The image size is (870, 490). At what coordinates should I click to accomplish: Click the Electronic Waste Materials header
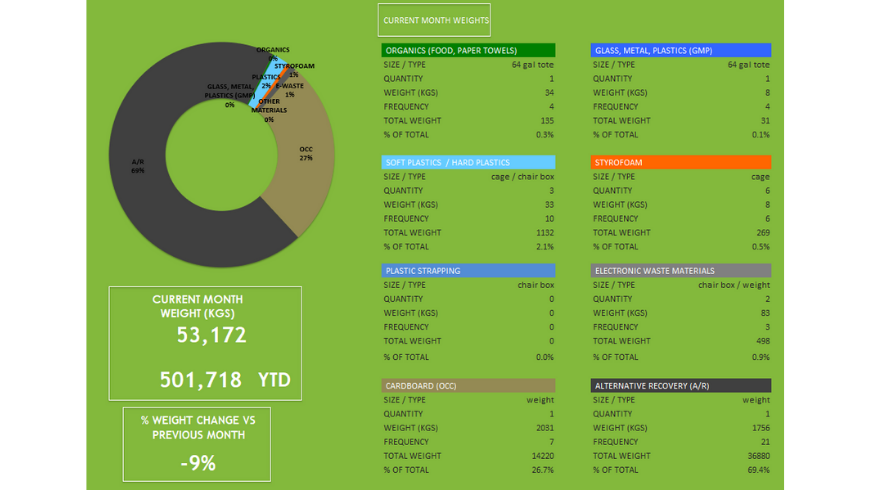click(x=680, y=270)
